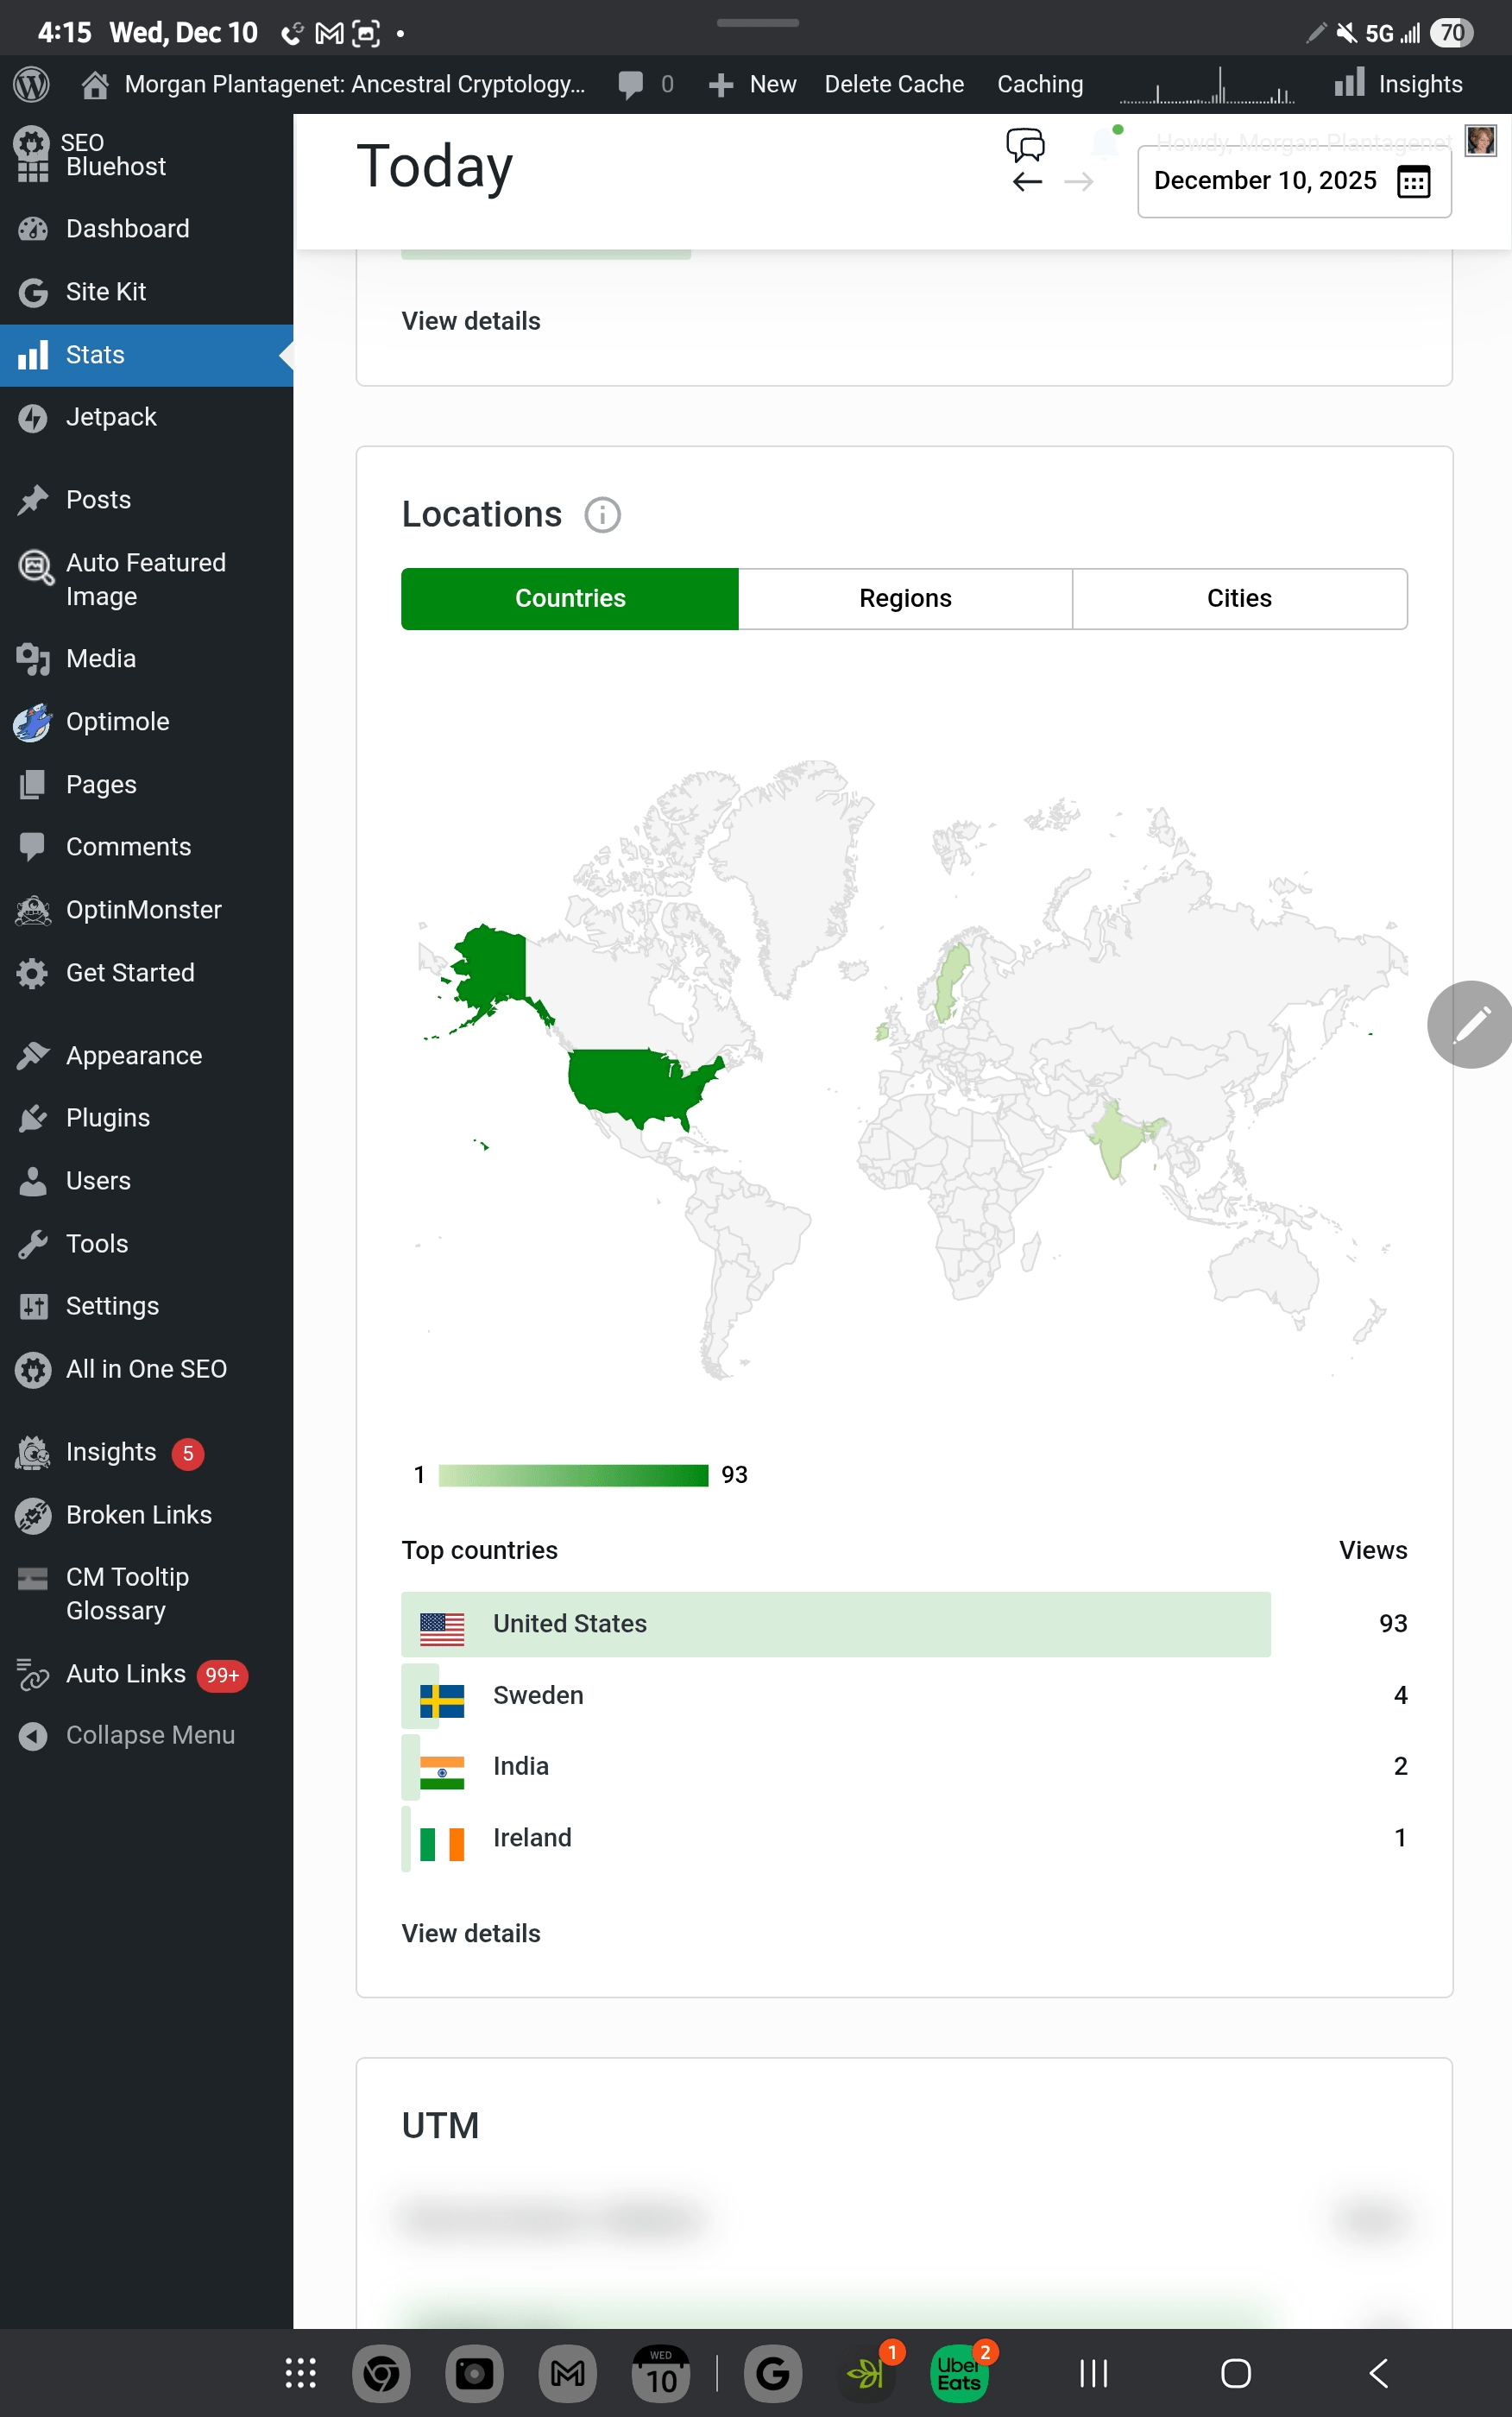Open the December 10, 2025 date selector
Screen dimensions: 1512x2417
(1265, 181)
